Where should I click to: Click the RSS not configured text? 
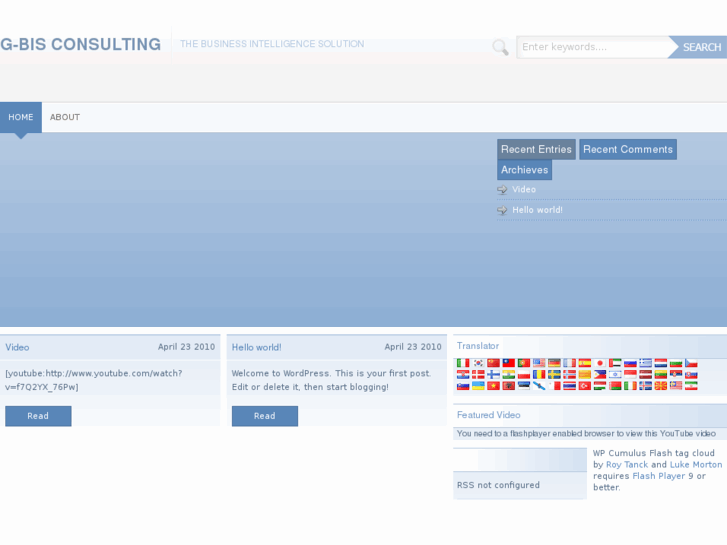(x=498, y=485)
